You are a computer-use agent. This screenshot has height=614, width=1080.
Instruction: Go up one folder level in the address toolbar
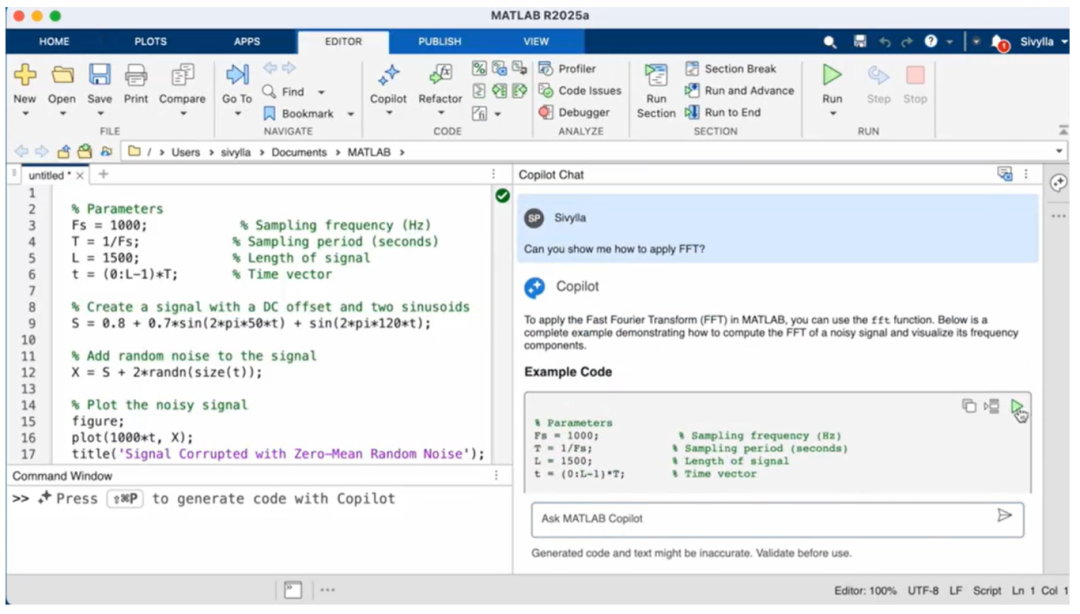click(63, 152)
